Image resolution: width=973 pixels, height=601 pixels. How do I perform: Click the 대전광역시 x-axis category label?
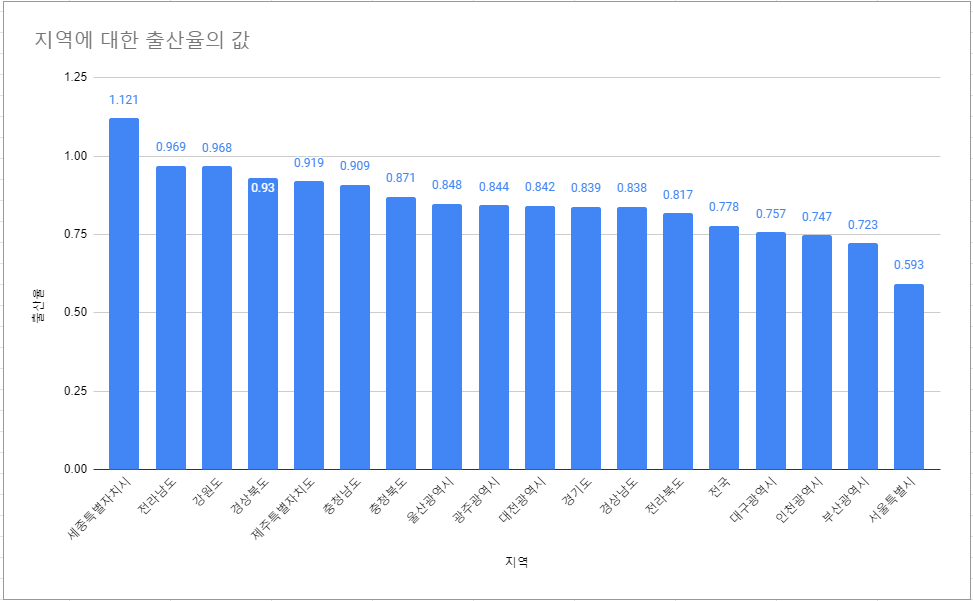coord(522,500)
